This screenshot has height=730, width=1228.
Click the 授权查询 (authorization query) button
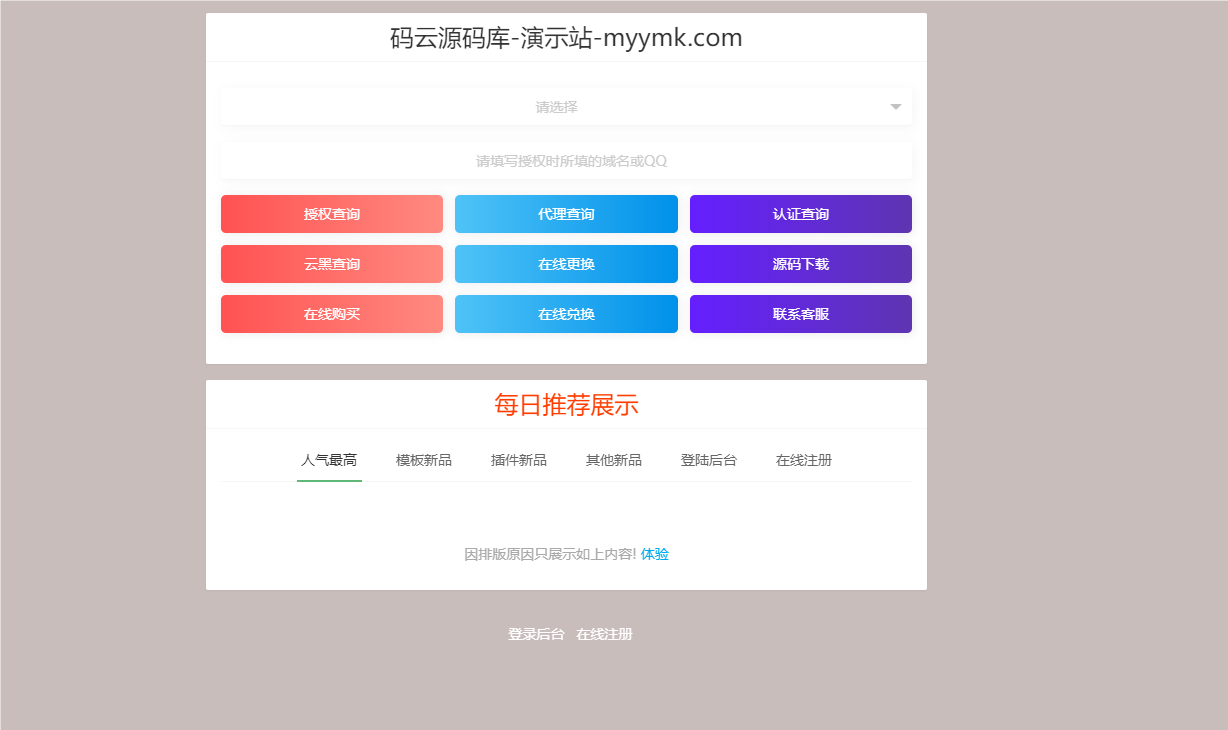click(x=331, y=213)
